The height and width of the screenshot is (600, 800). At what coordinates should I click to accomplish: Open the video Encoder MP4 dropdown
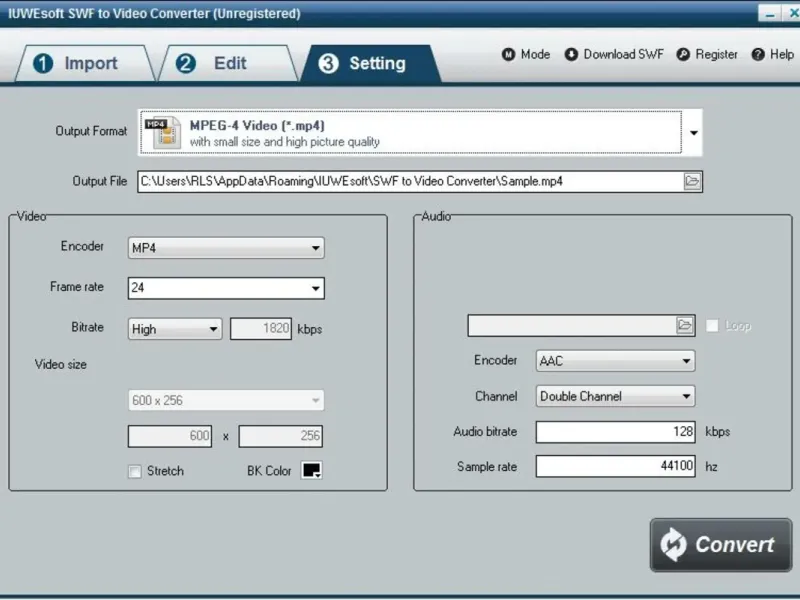click(x=226, y=248)
